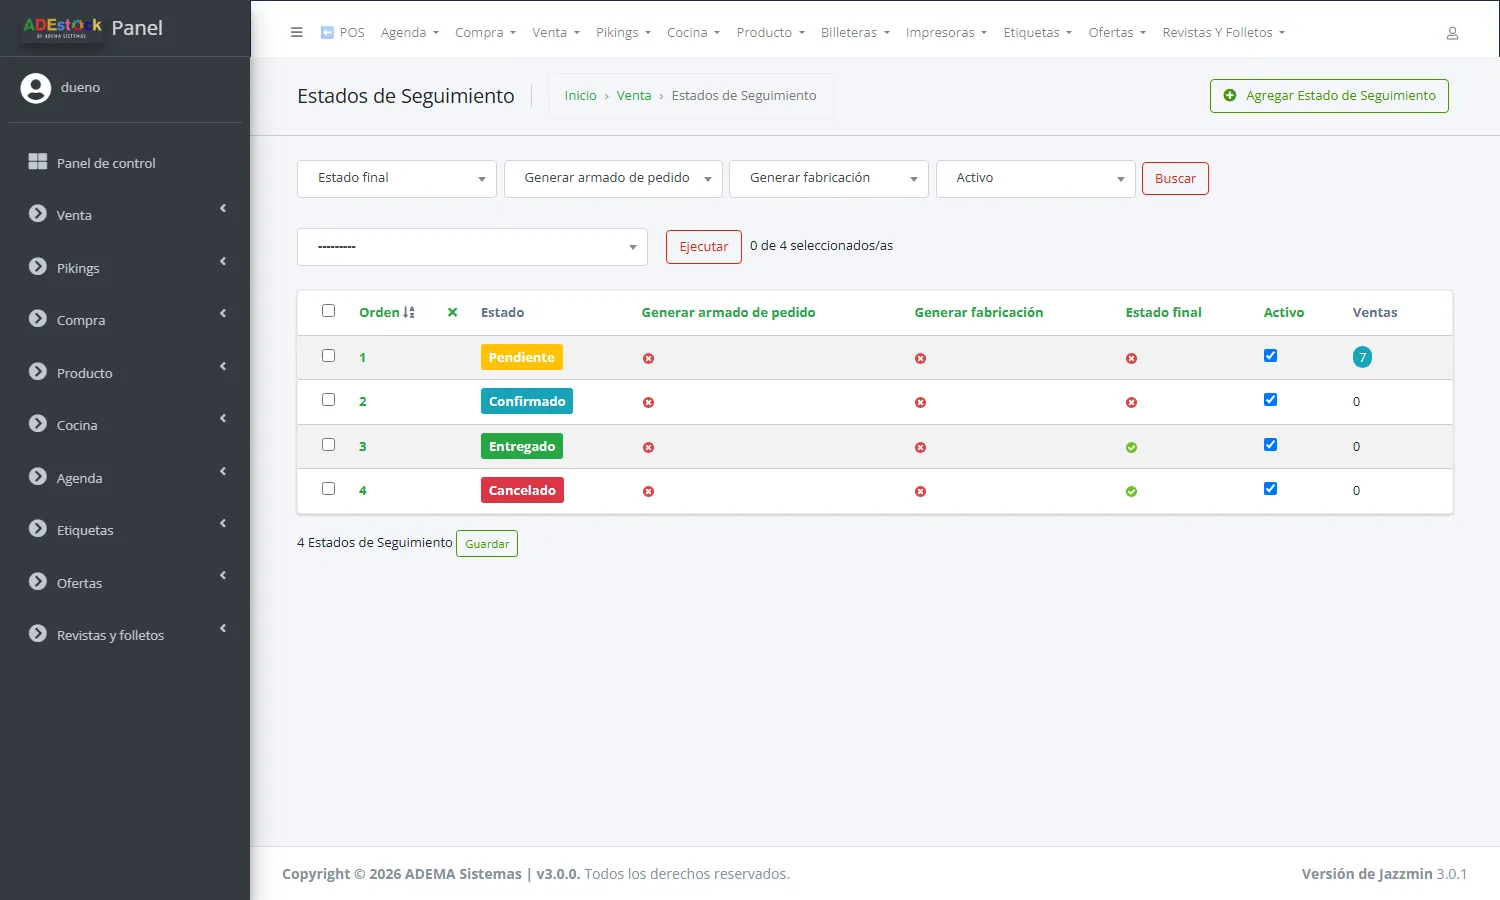Open the Estado final filter dropdown
The image size is (1500, 900).
pos(397,179)
